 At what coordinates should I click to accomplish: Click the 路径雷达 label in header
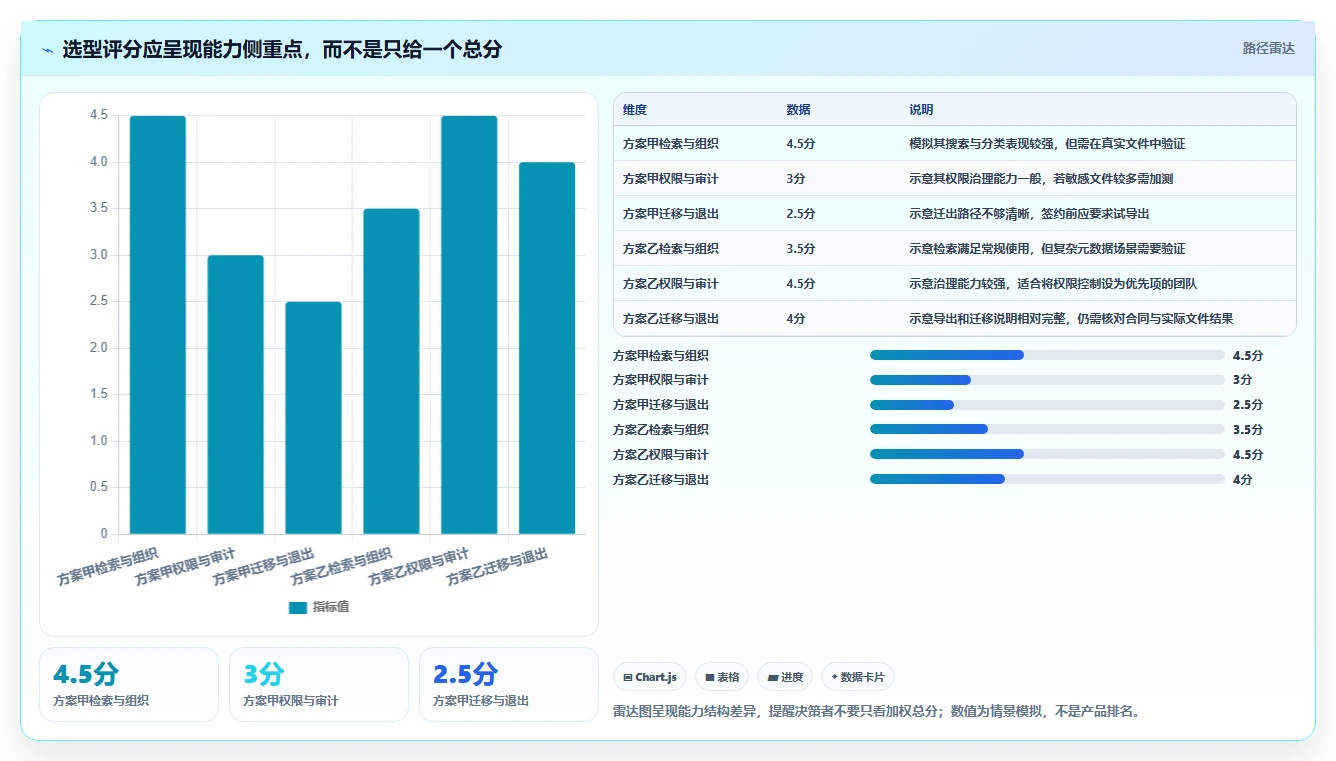pos(1268,48)
